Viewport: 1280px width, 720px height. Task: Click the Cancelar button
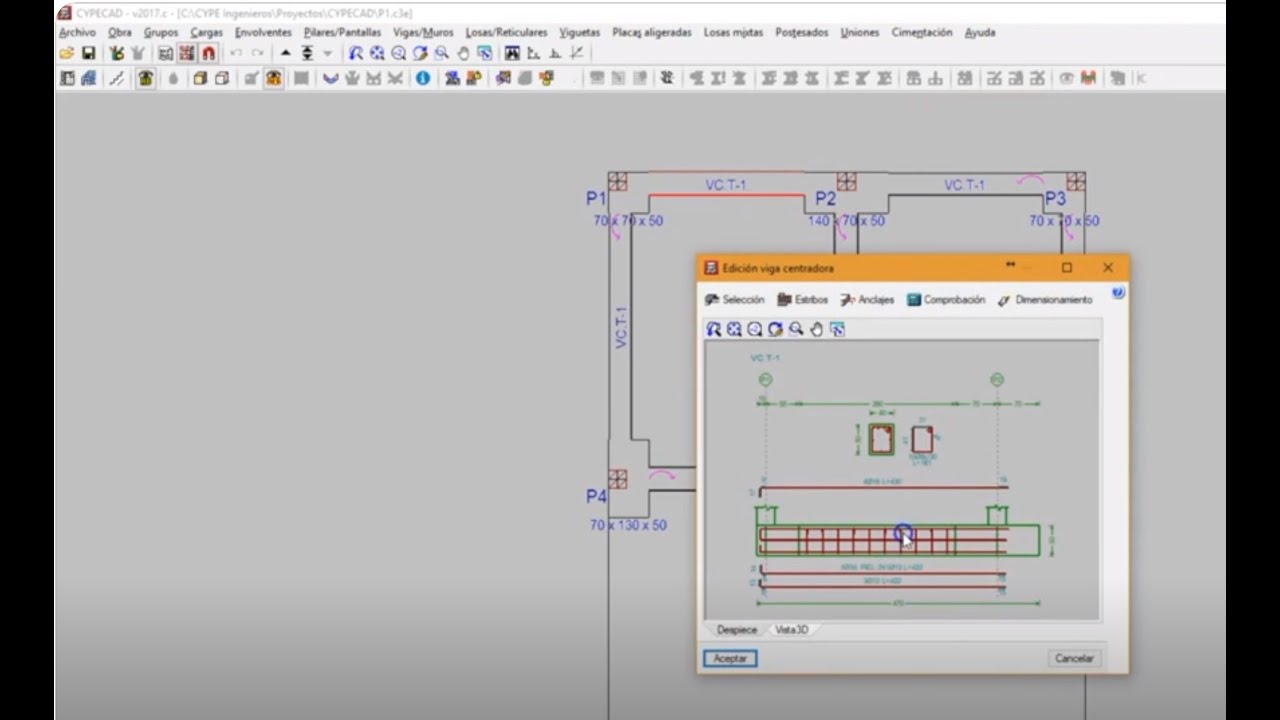(1074, 658)
